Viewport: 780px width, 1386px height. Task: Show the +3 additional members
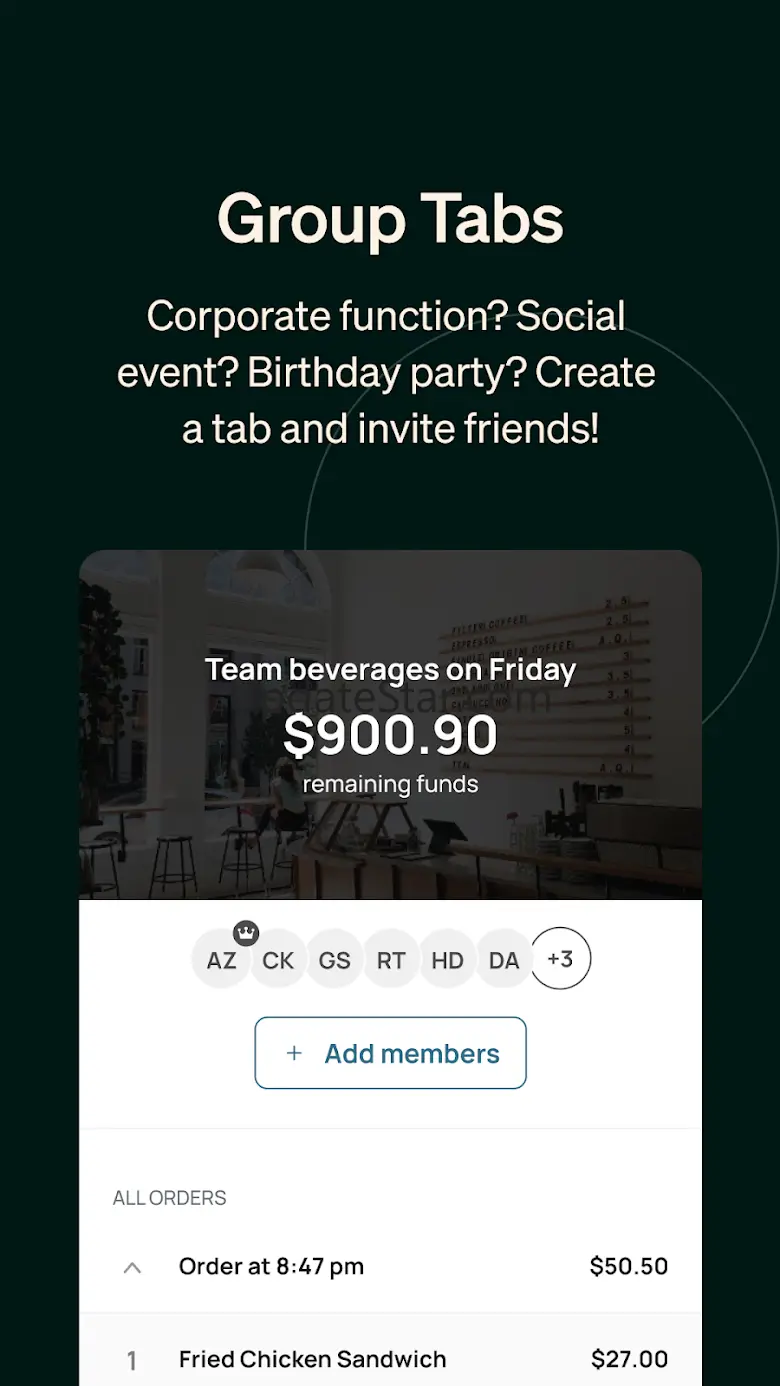coord(560,959)
